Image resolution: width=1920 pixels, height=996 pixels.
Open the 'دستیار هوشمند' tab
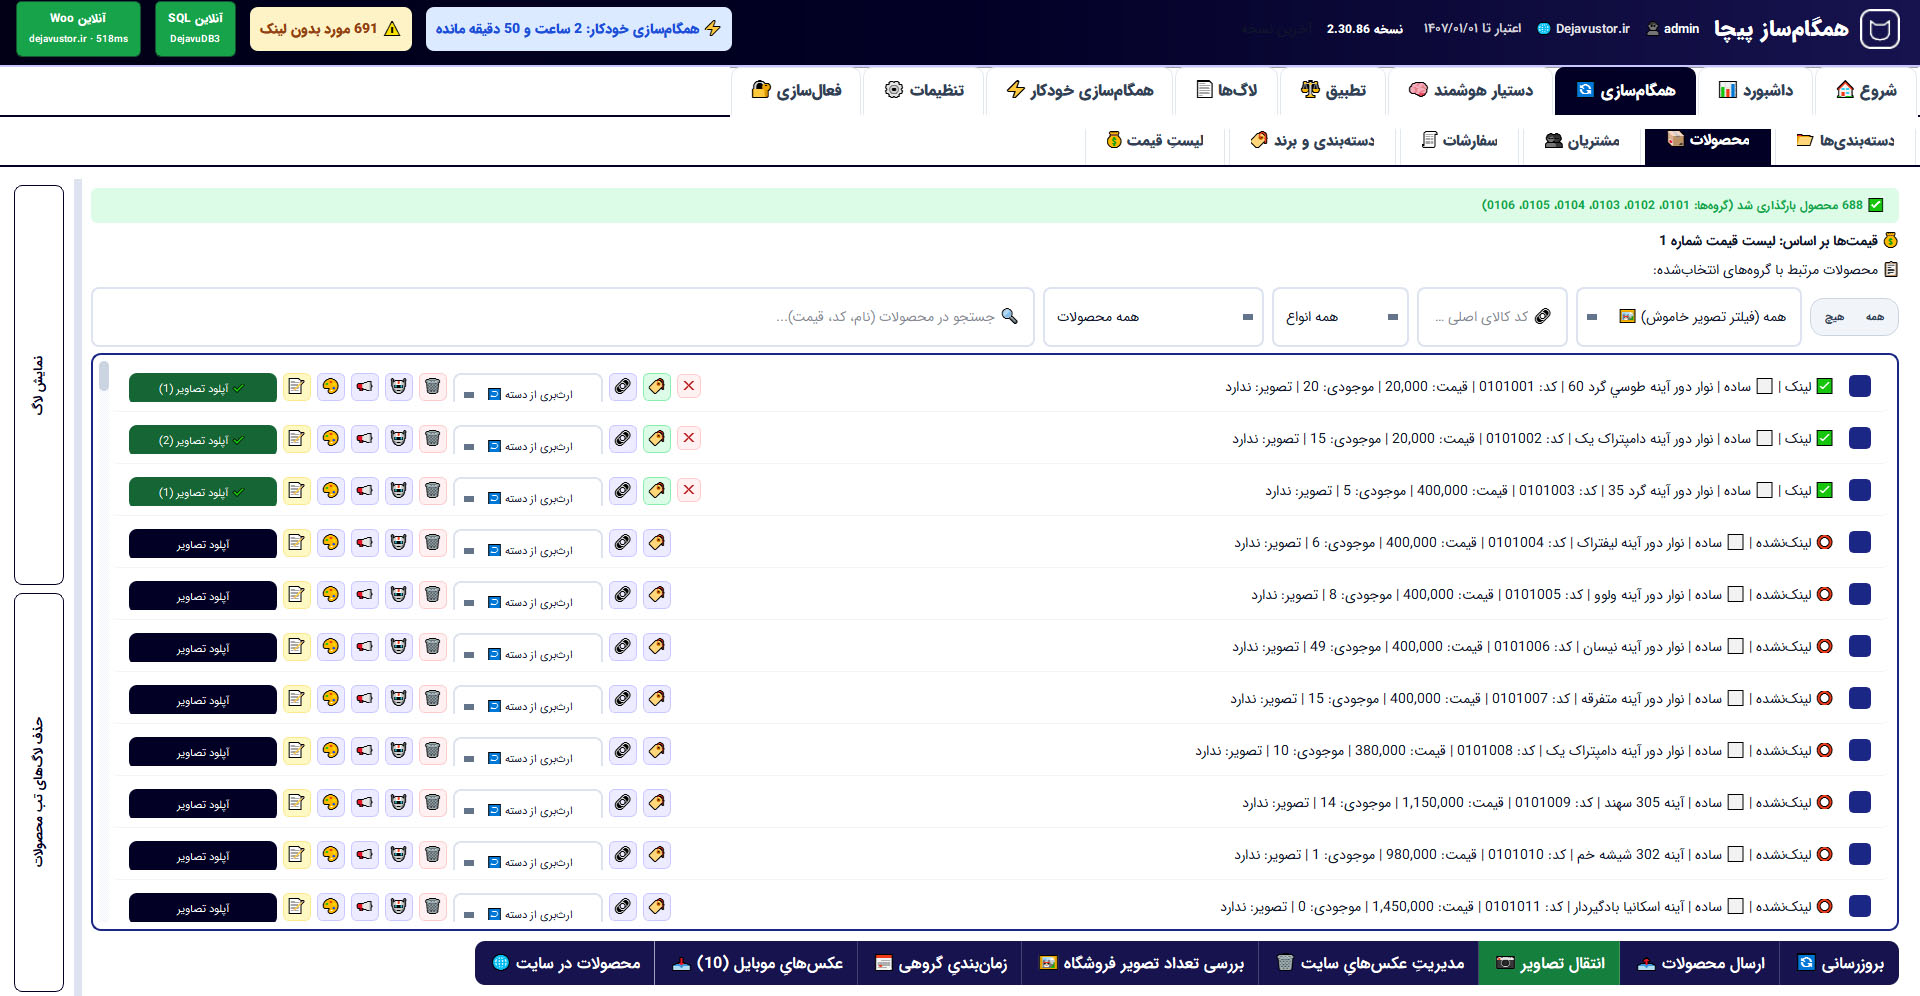1470,91
